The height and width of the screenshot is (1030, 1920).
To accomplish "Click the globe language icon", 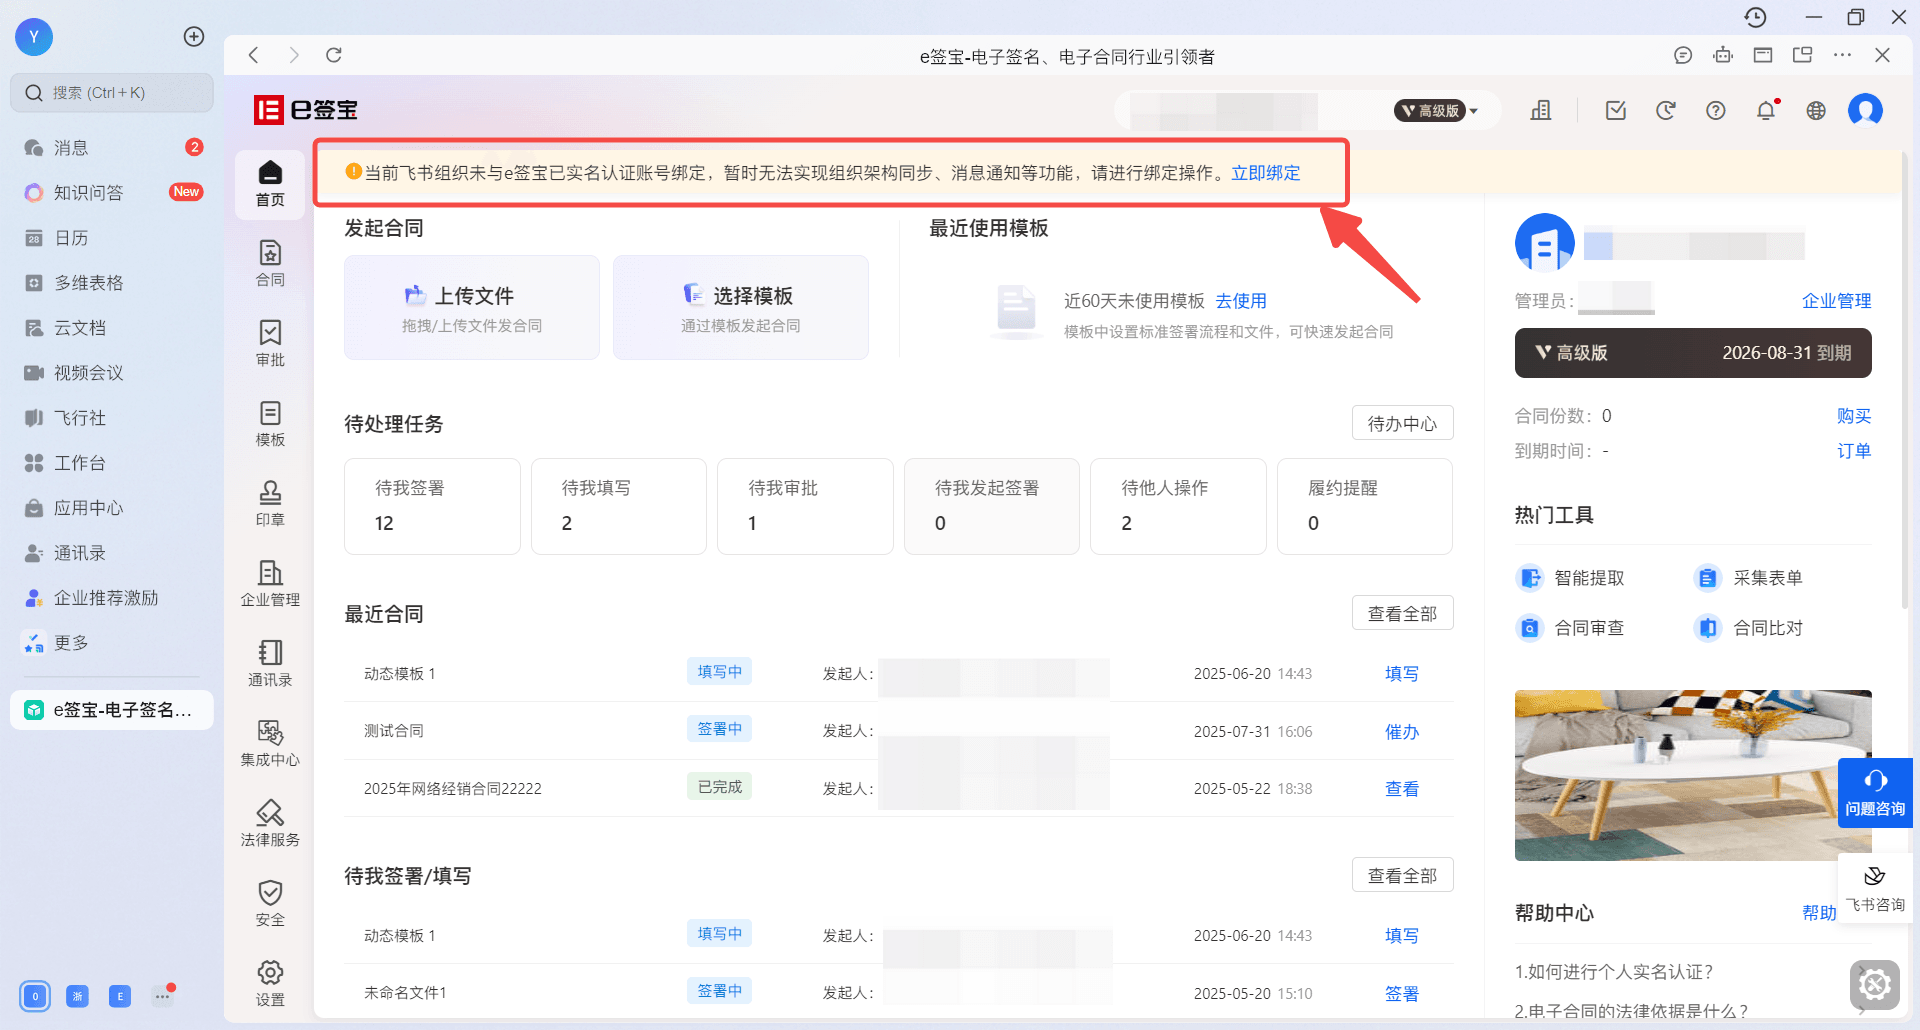I will click(1816, 110).
